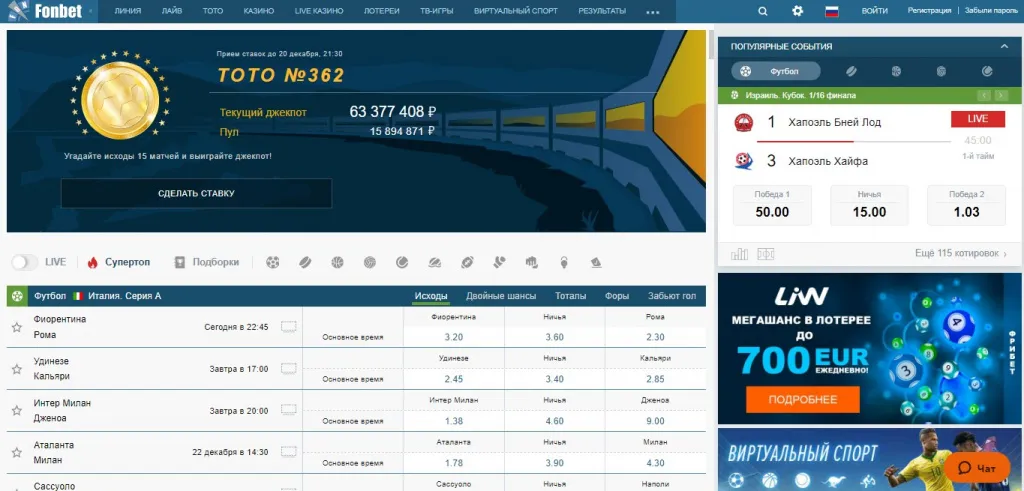This screenshot has height=491, width=1024.
Task: Select Интер Милан win odds 1.38
Action: pos(453,421)
